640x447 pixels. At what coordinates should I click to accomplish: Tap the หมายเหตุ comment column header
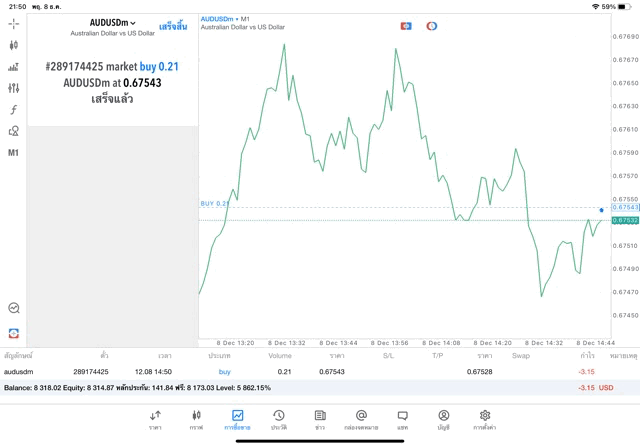pos(623,356)
